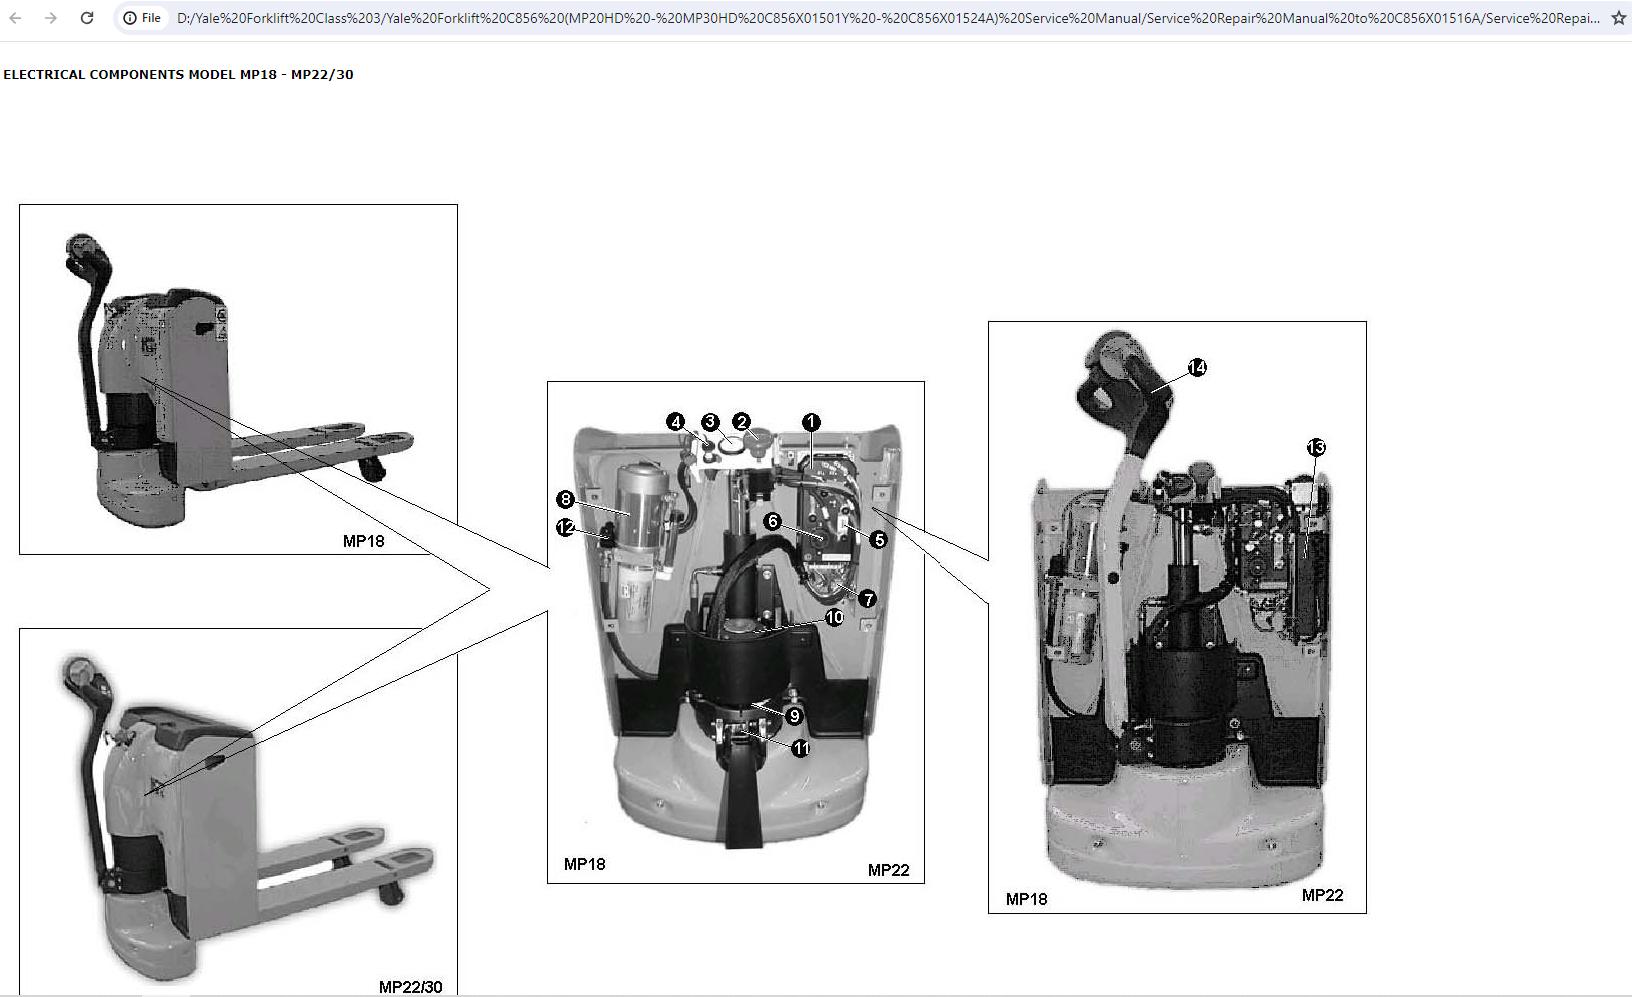The height and width of the screenshot is (997, 1632).
Task: Click callout number 10 in the diagram
Action: (x=834, y=618)
